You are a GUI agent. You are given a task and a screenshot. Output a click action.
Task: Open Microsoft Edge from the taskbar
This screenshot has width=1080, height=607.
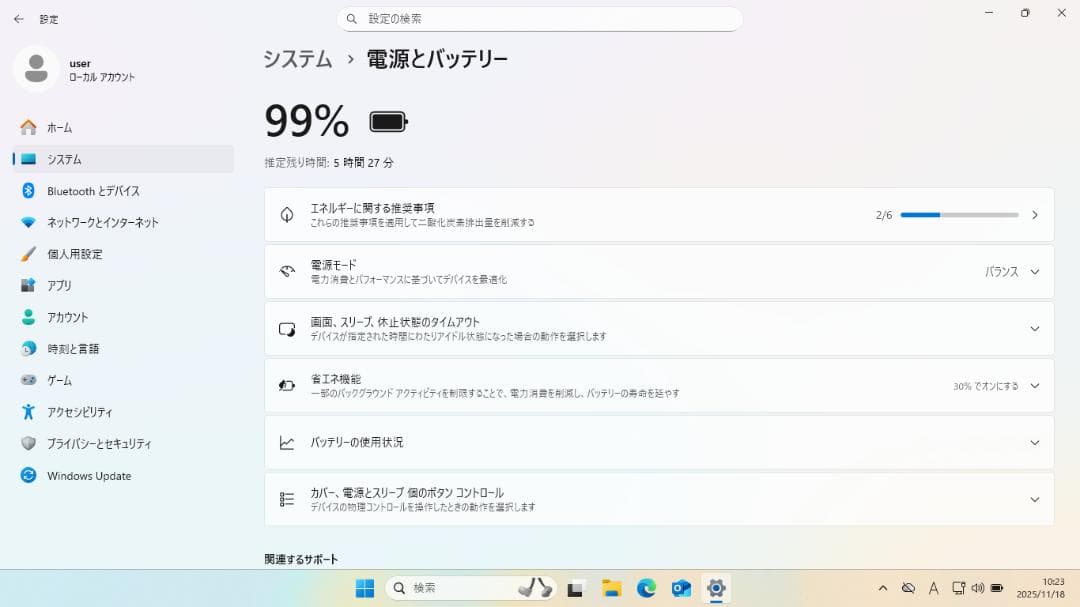point(645,588)
